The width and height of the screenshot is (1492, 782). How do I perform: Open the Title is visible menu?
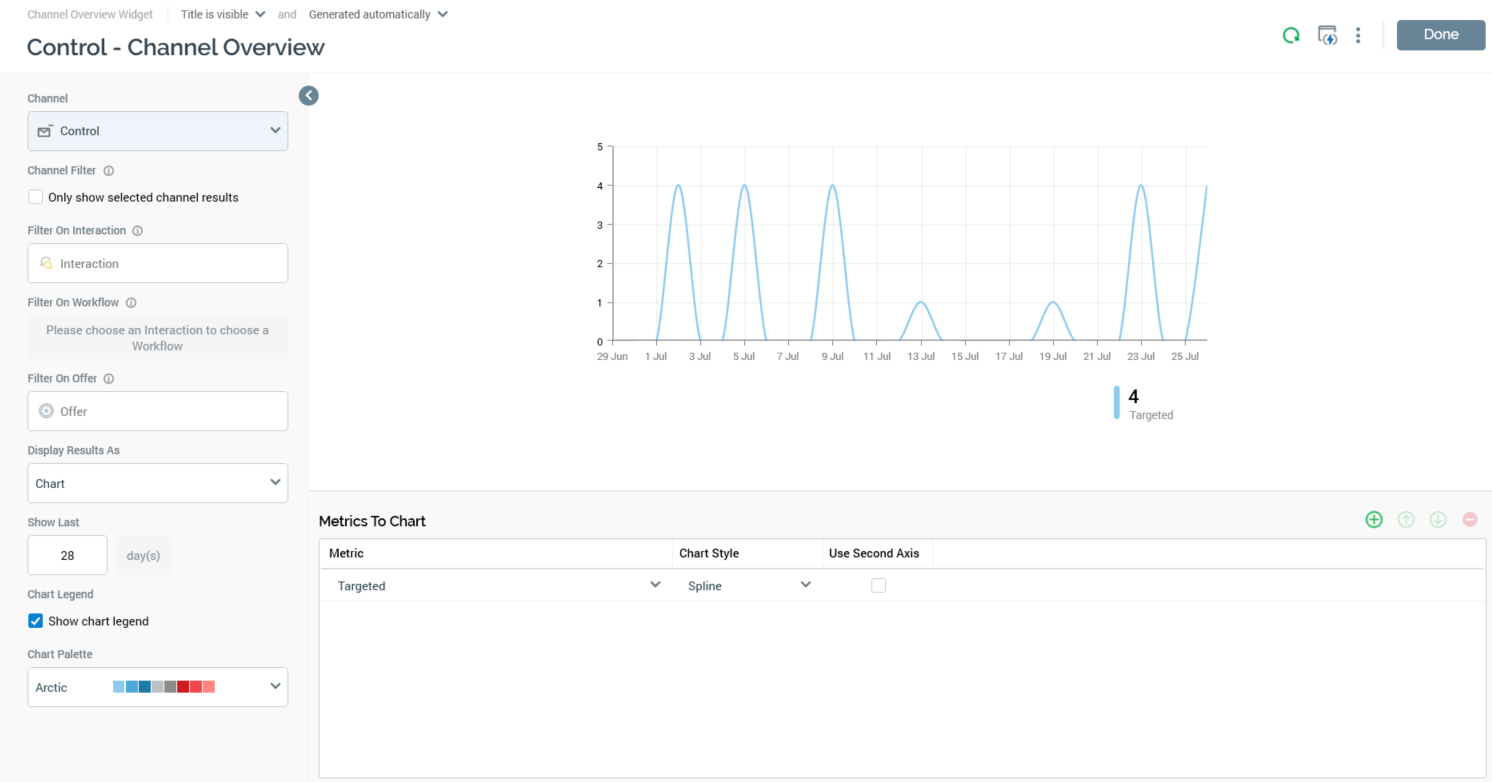pyautogui.click(x=223, y=15)
